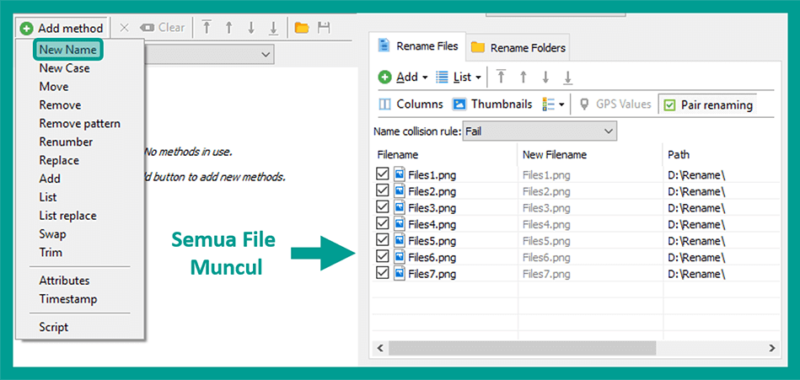Toggle the Pair renaming checkbox
Screen dimensions: 800x380
tap(669, 105)
